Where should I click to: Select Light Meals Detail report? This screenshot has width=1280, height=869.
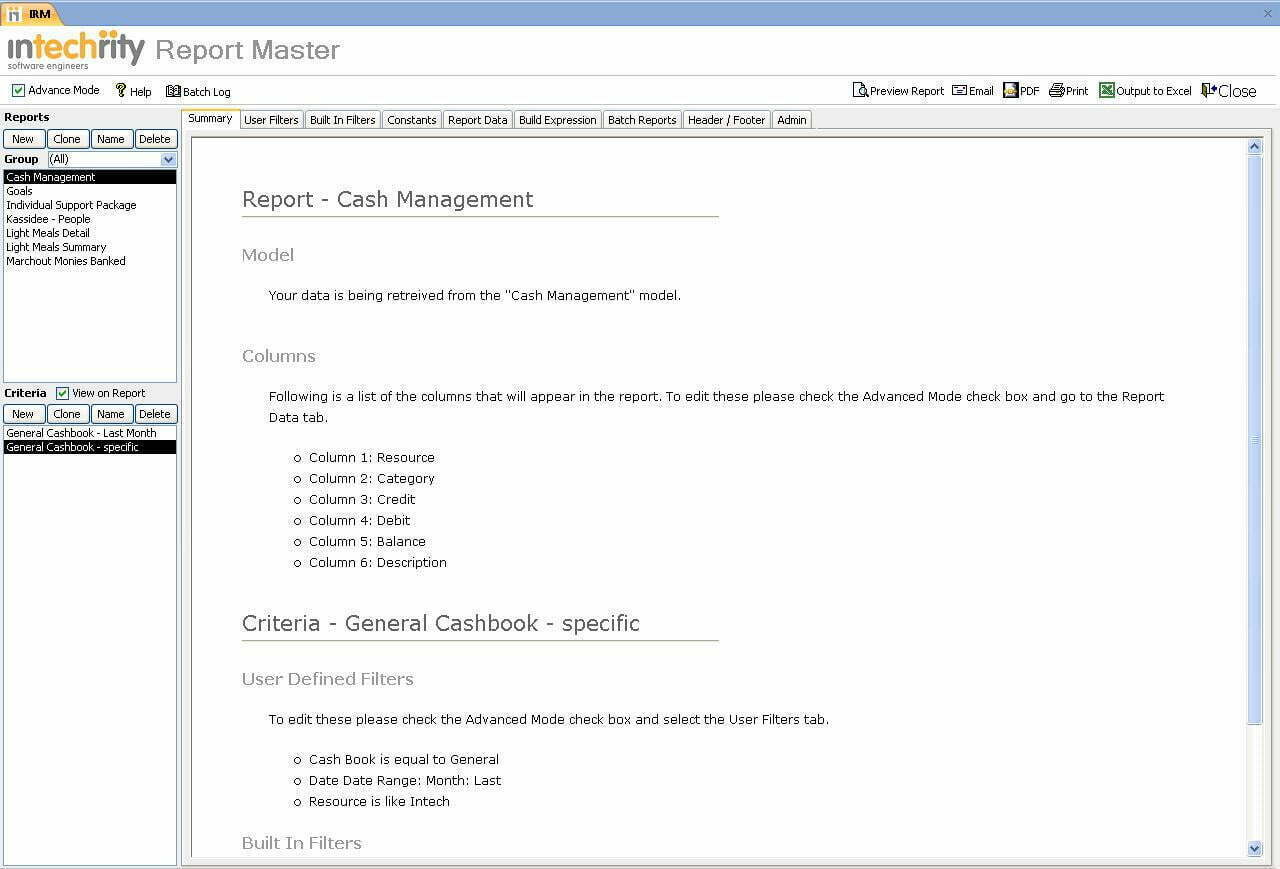(x=90, y=233)
